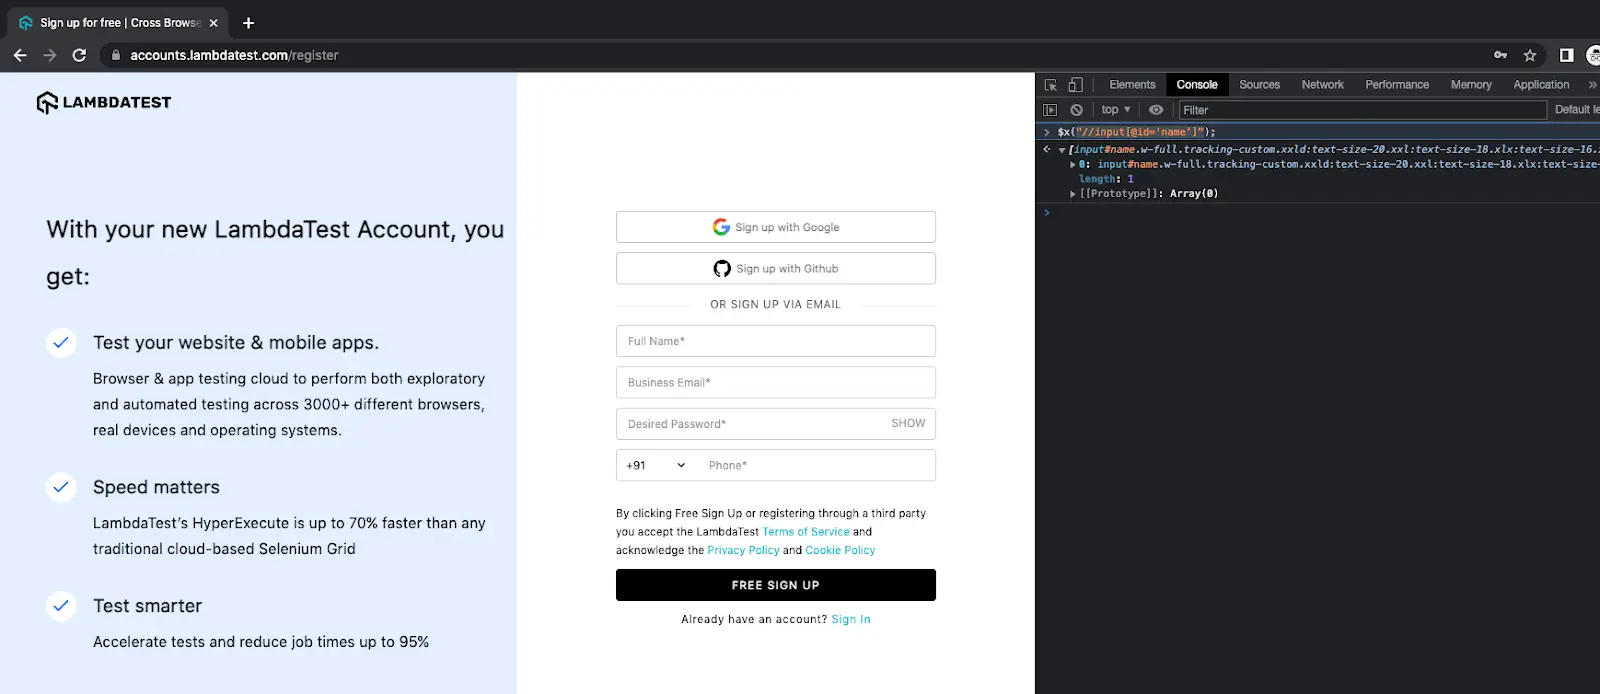This screenshot has width=1600, height=694.
Task: Toggle device toolbar icon in DevTools
Action: pos(1075,85)
